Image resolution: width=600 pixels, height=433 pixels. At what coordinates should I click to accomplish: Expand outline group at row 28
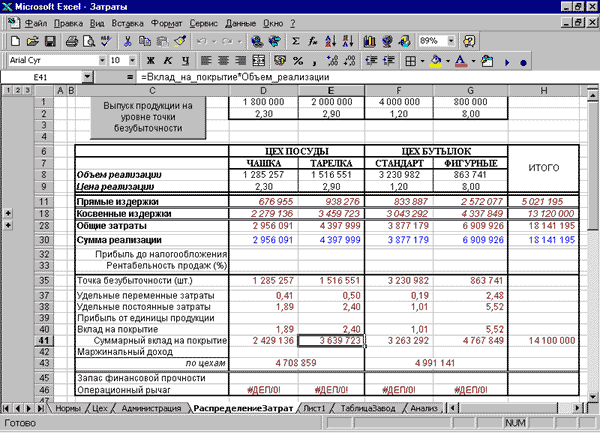[x=8, y=225]
